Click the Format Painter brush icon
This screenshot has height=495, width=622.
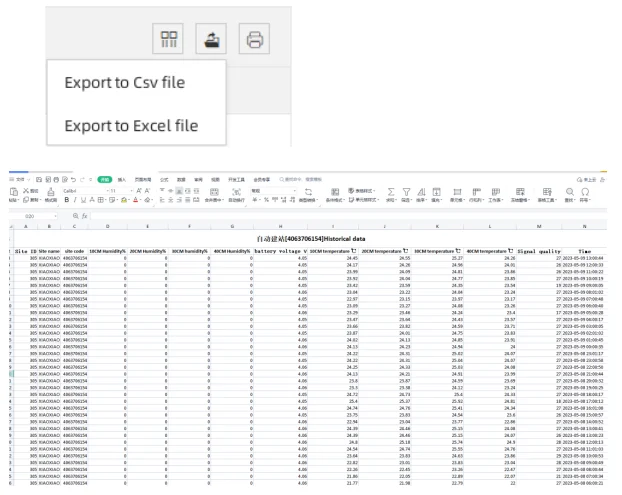point(51,192)
